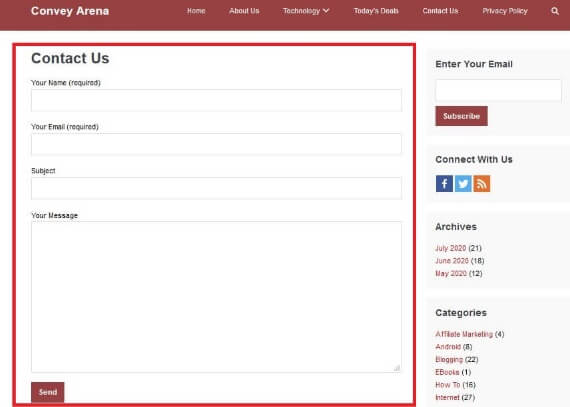This screenshot has height=407, width=570.
Task: Focus the Your Email form field
Action: click(216, 144)
